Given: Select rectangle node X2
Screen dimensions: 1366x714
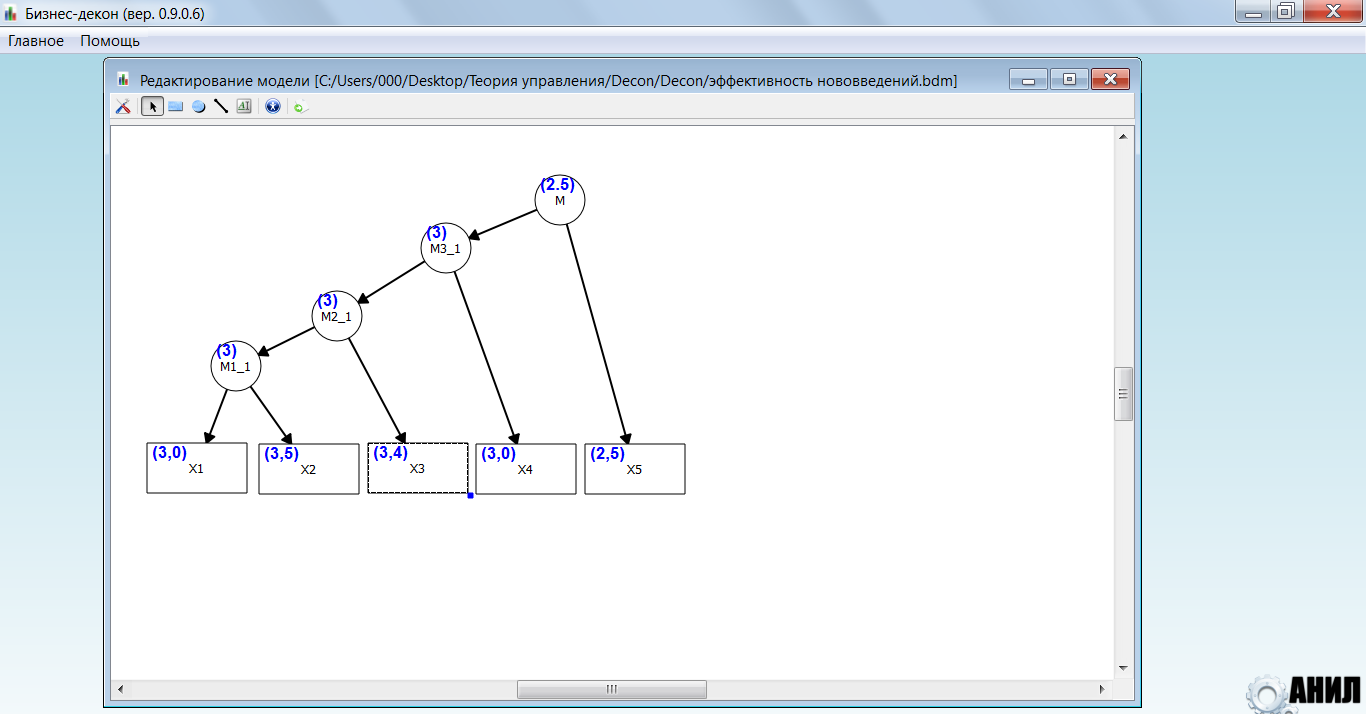Looking at the screenshot, I should click(309, 469).
